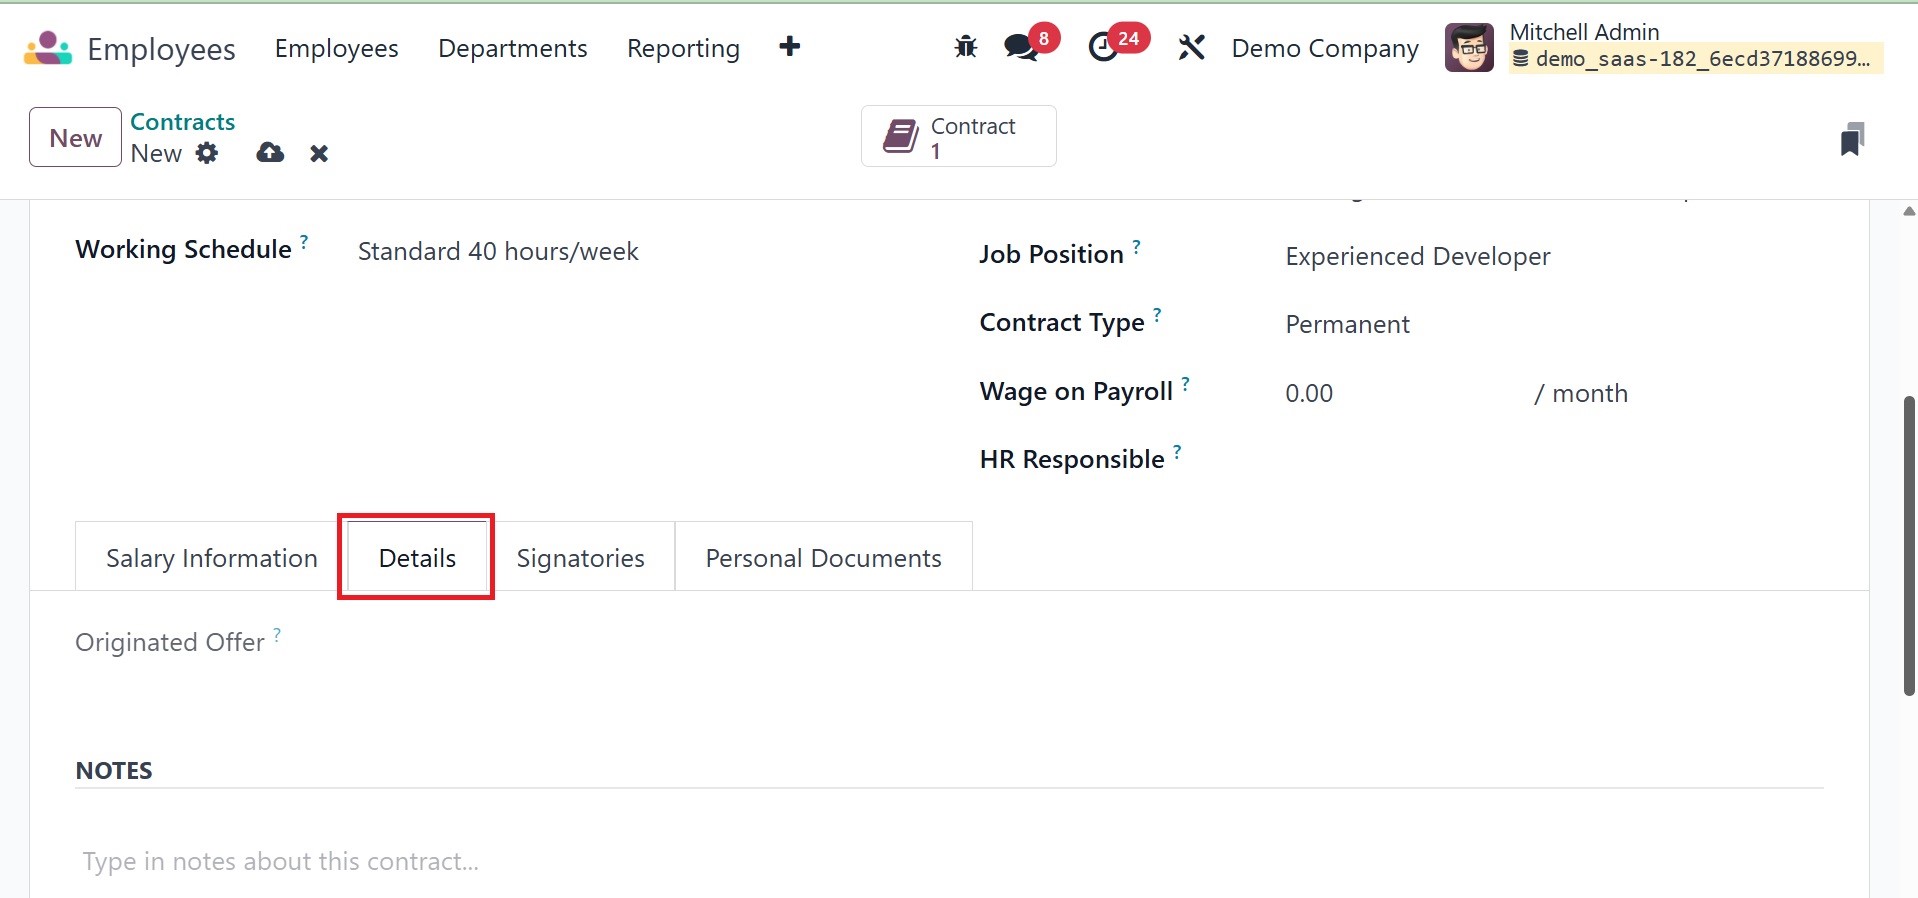1918x898 pixels.
Task: Click the vertical scrollbar thumb
Action: coord(1909,545)
